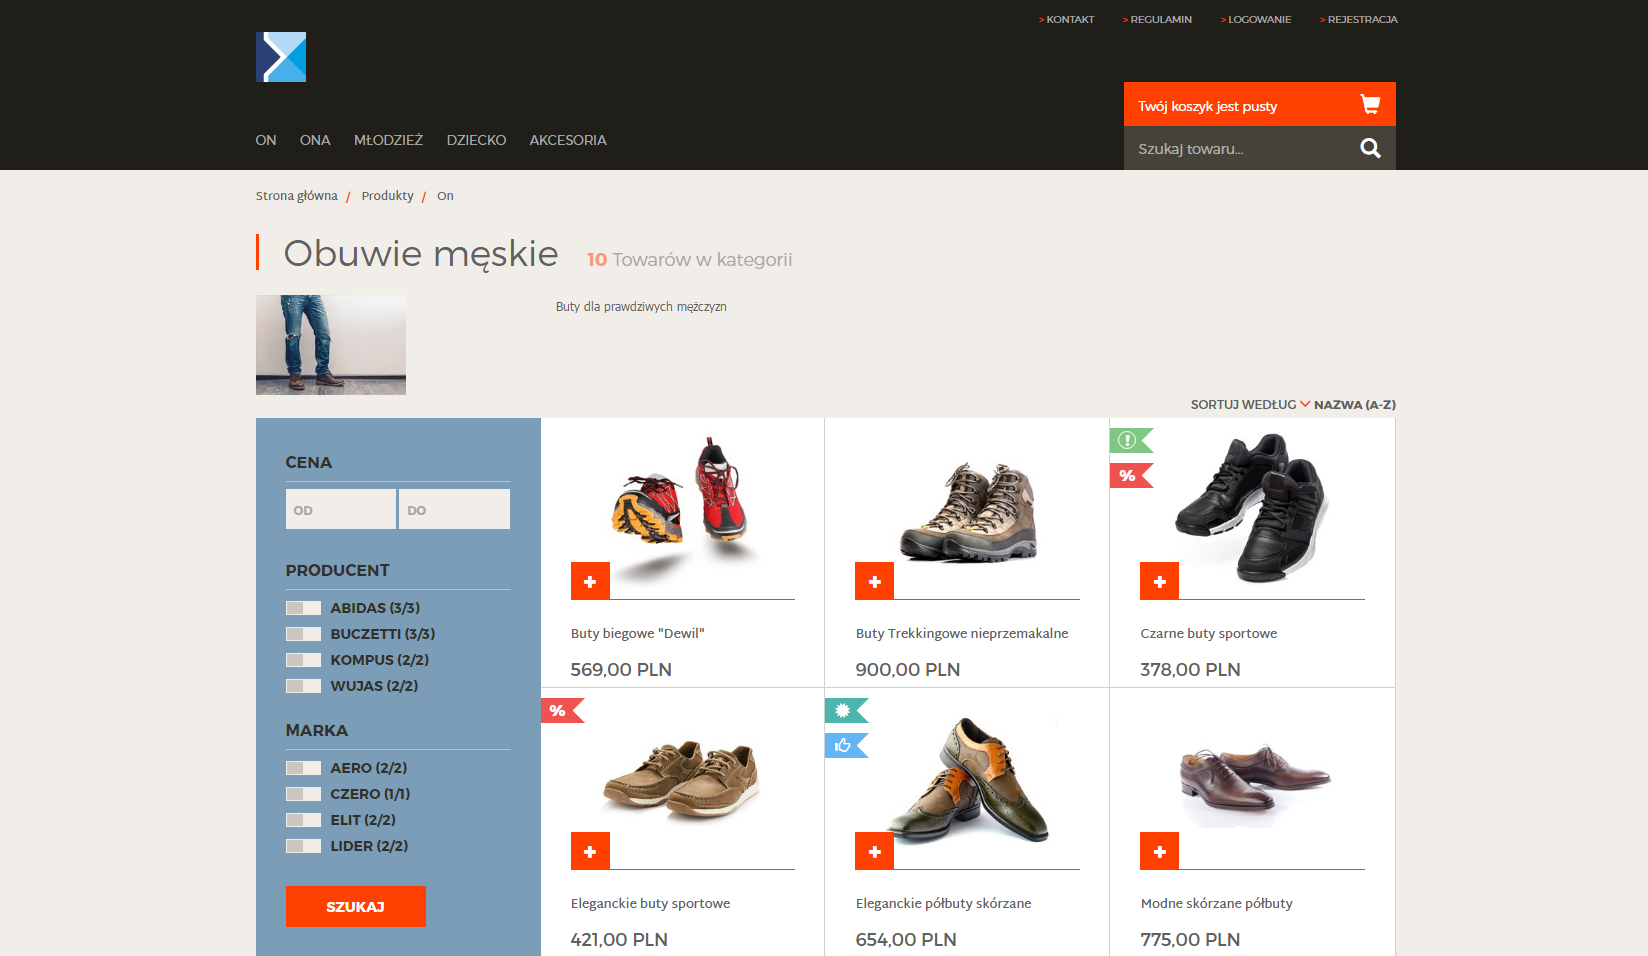This screenshot has width=1648, height=956.
Task: Open the Eleganckie buty sportowe title link
Action: pyautogui.click(x=651, y=903)
